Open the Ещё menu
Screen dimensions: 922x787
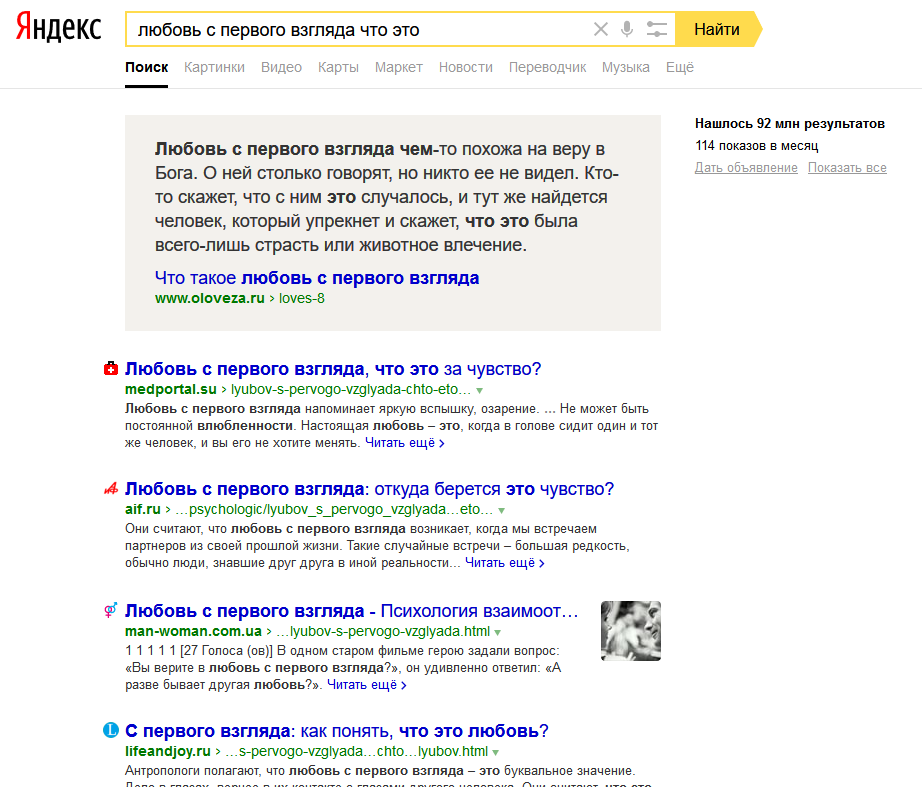point(680,67)
